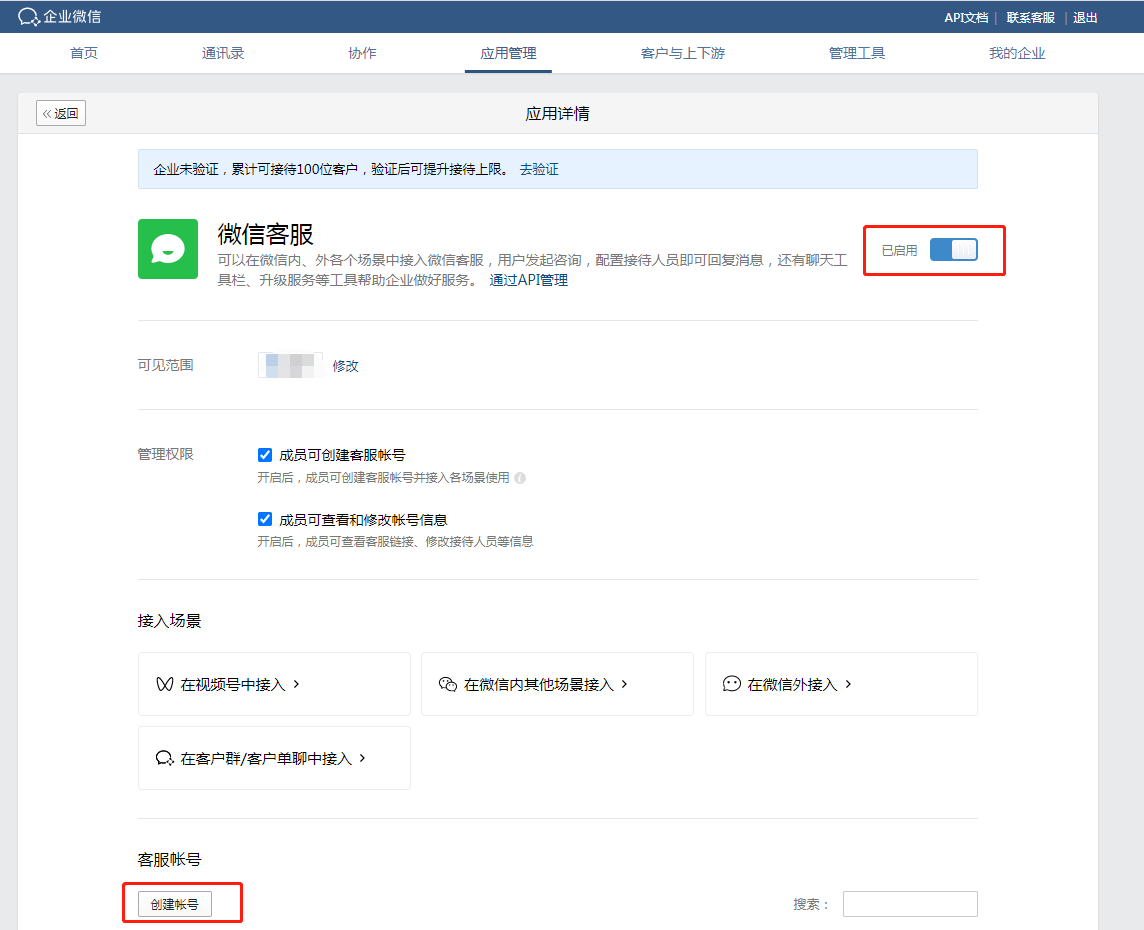The image size is (1144, 930).
Task: Click the 客服帐号 section heading
Action: click(x=169, y=860)
